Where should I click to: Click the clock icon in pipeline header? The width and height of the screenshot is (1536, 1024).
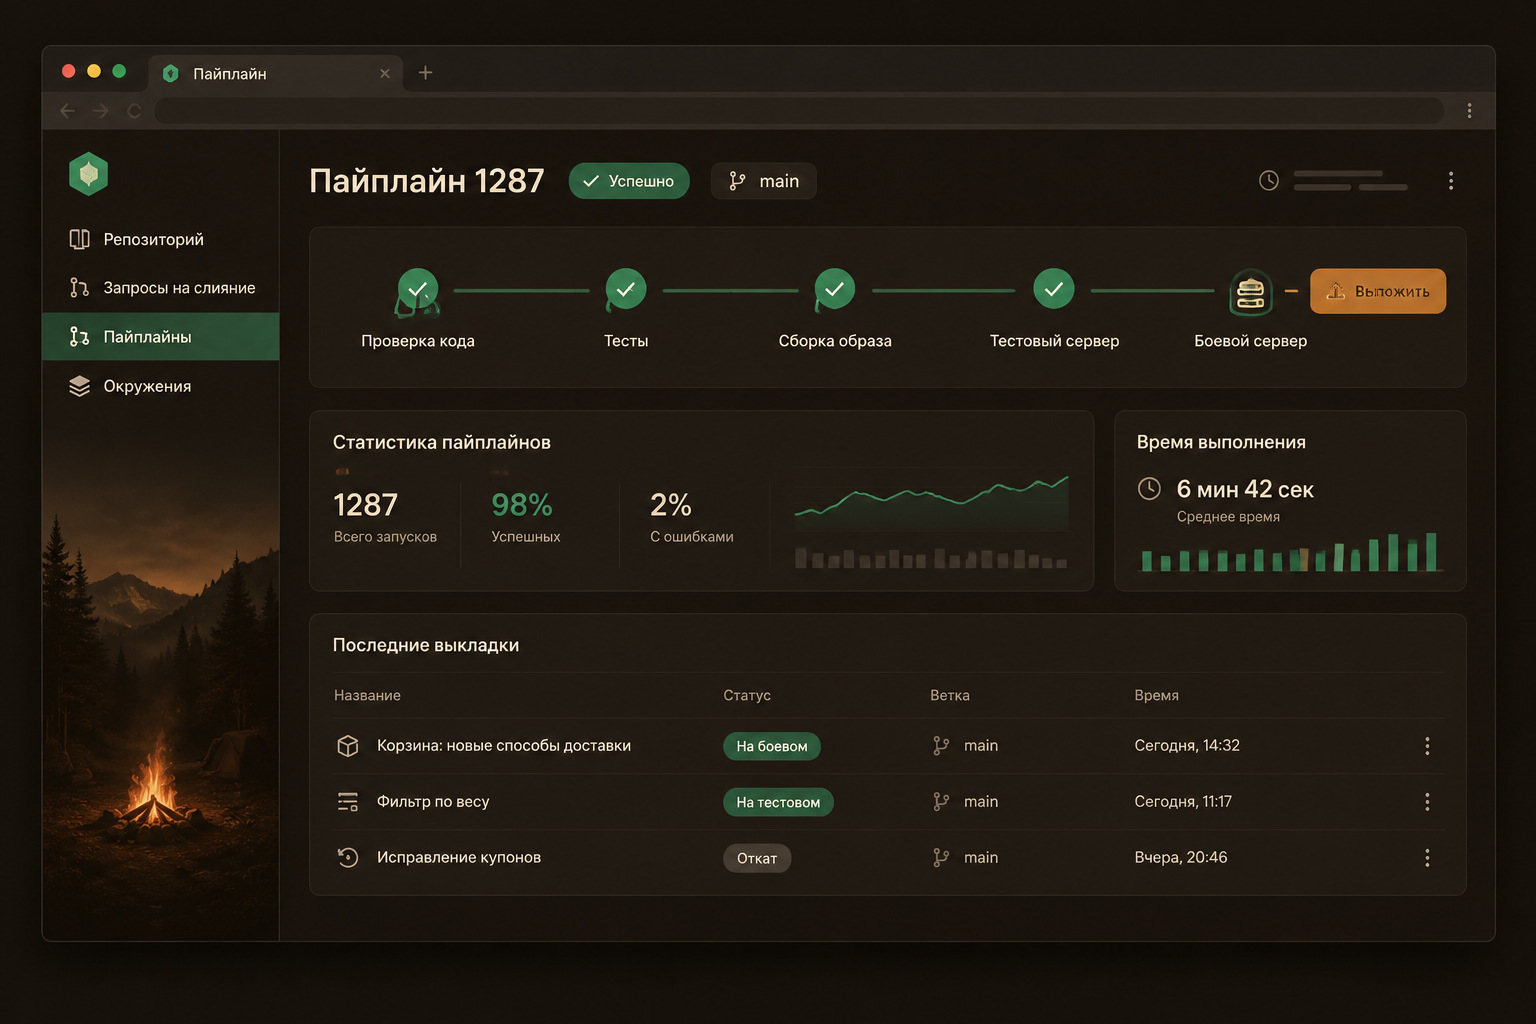(1269, 181)
